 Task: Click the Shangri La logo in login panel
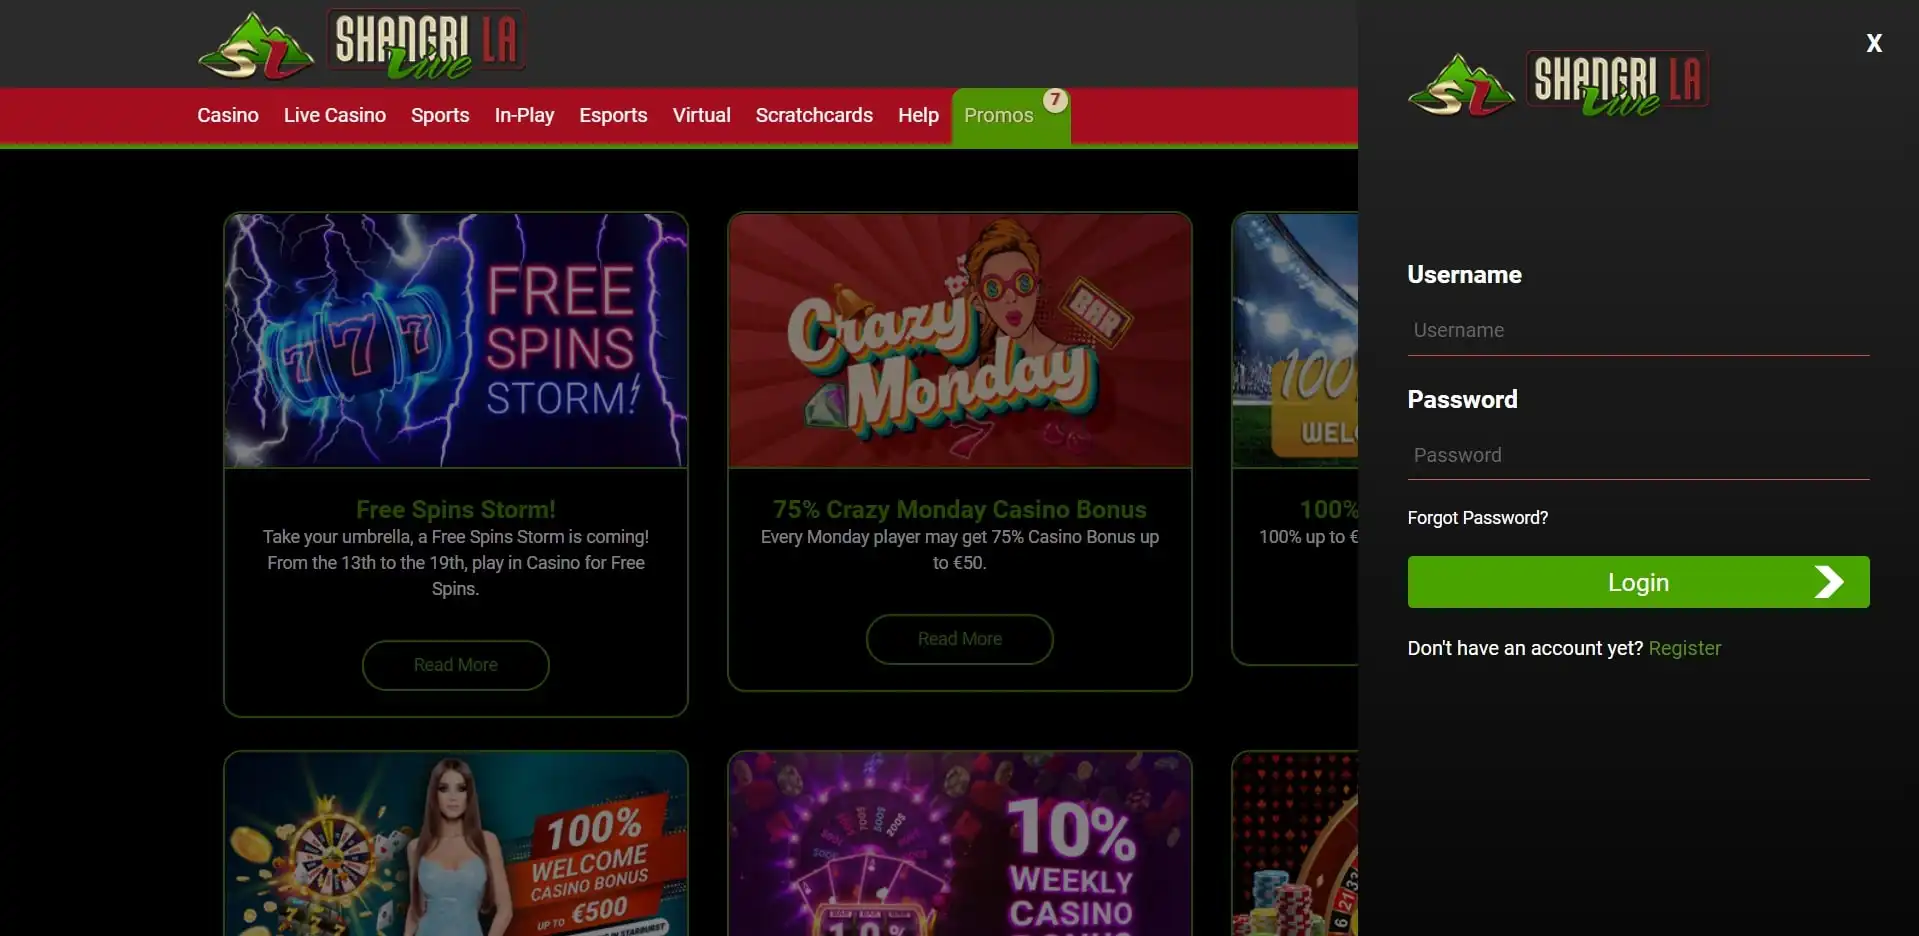pos(1559,84)
